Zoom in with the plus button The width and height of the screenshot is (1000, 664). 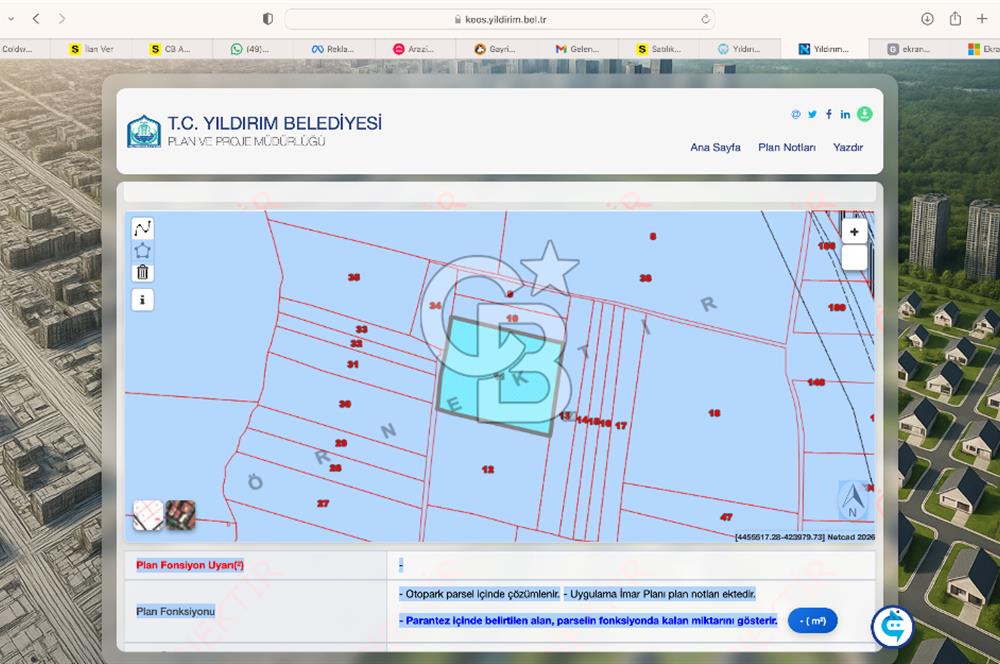point(854,232)
